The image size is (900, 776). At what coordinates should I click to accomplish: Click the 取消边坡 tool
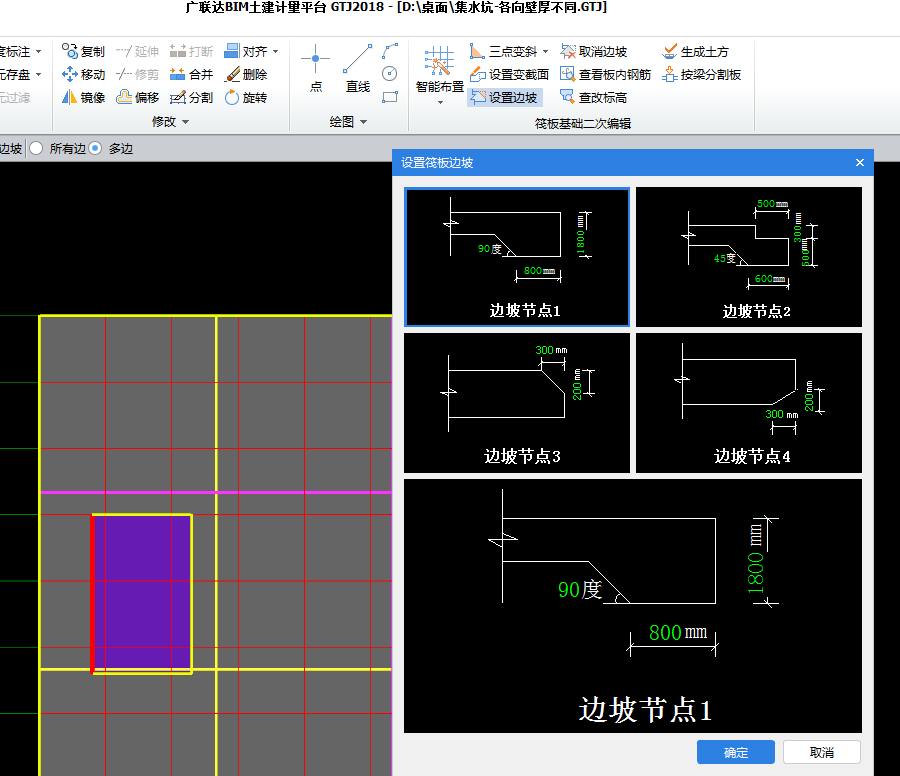[593, 52]
